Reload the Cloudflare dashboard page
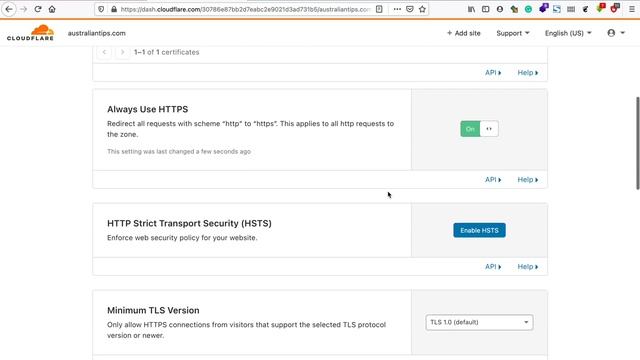Image resolution: width=640 pixels, height=360 pixels. point(38,9)
